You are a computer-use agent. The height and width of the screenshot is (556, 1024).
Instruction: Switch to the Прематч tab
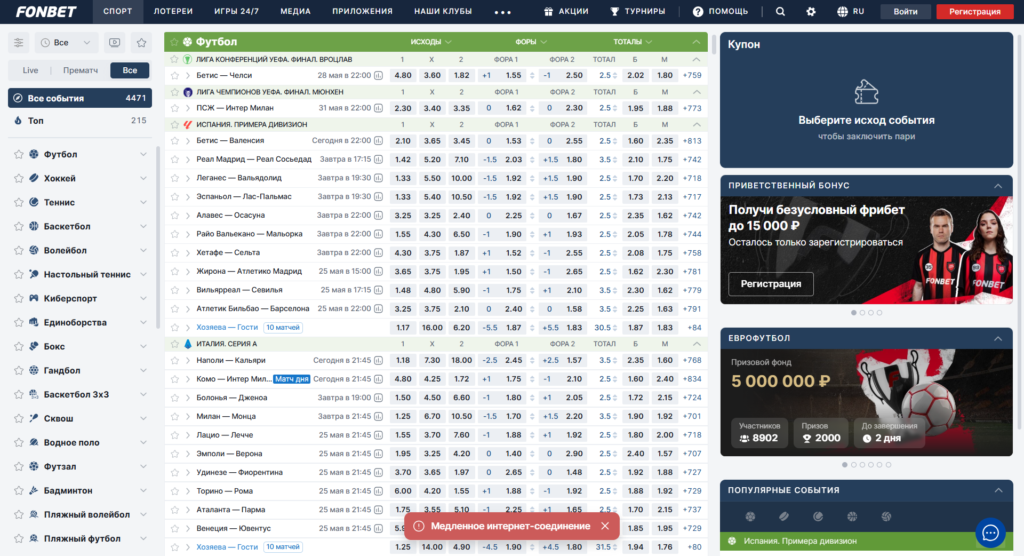(80, 70)
